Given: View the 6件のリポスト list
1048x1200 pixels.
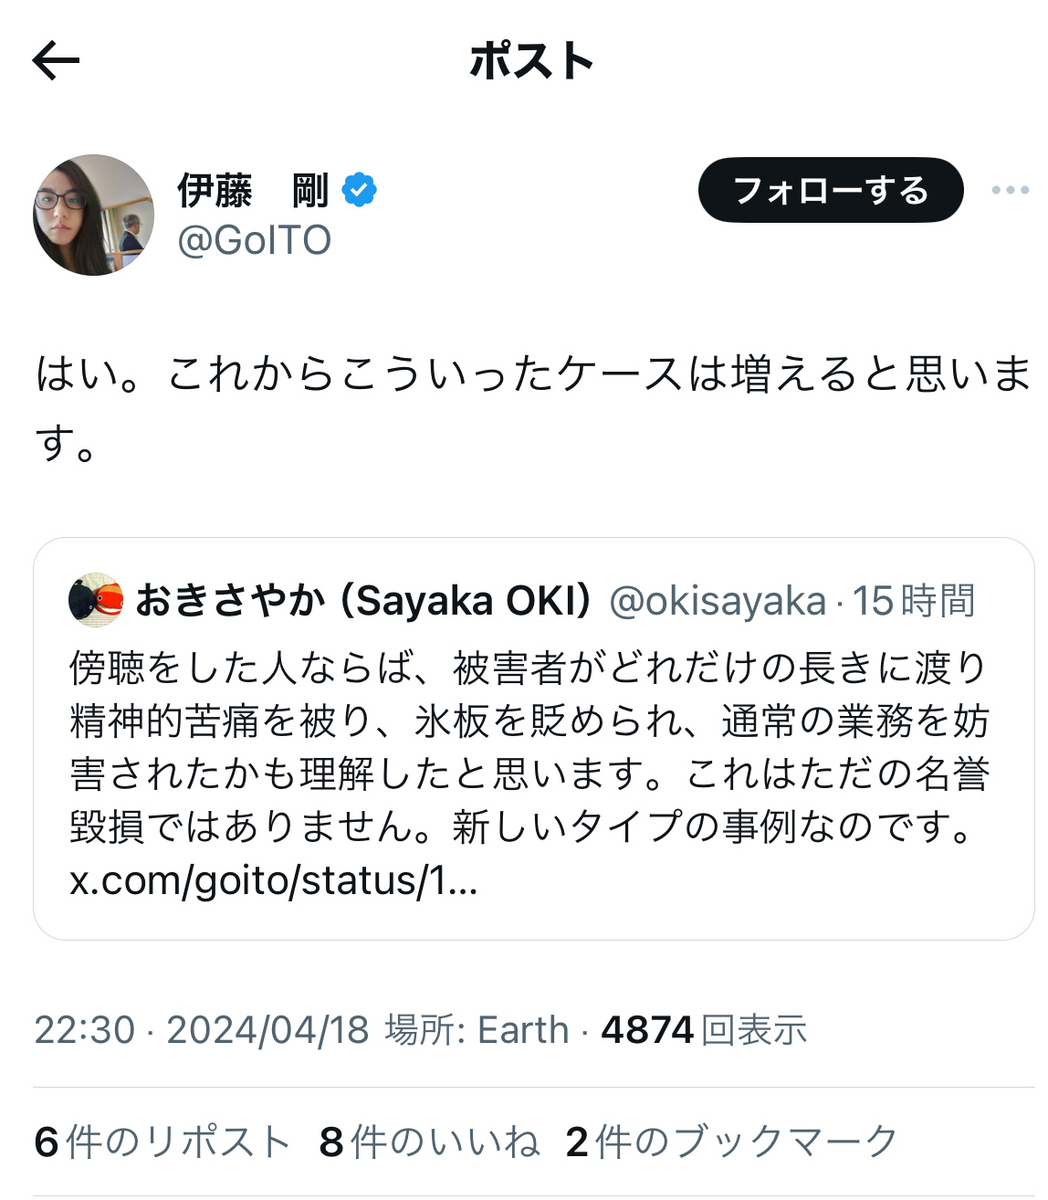Looking at the screenshot, I should click(162, 1141).
